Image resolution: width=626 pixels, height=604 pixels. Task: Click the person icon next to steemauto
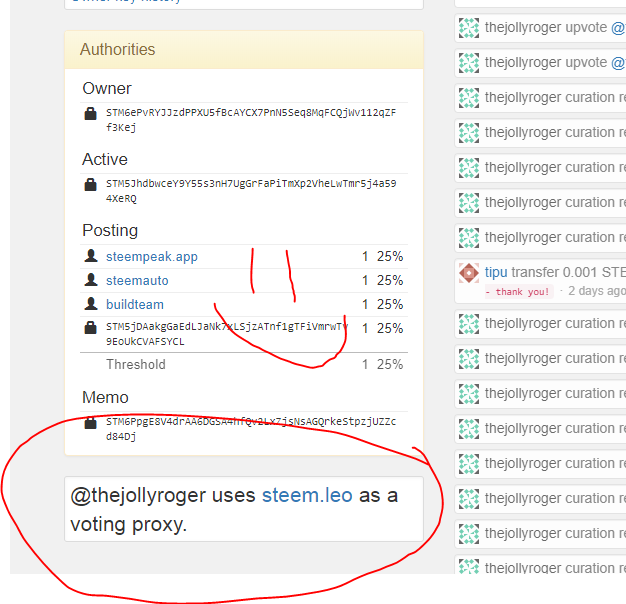[91, 280]
